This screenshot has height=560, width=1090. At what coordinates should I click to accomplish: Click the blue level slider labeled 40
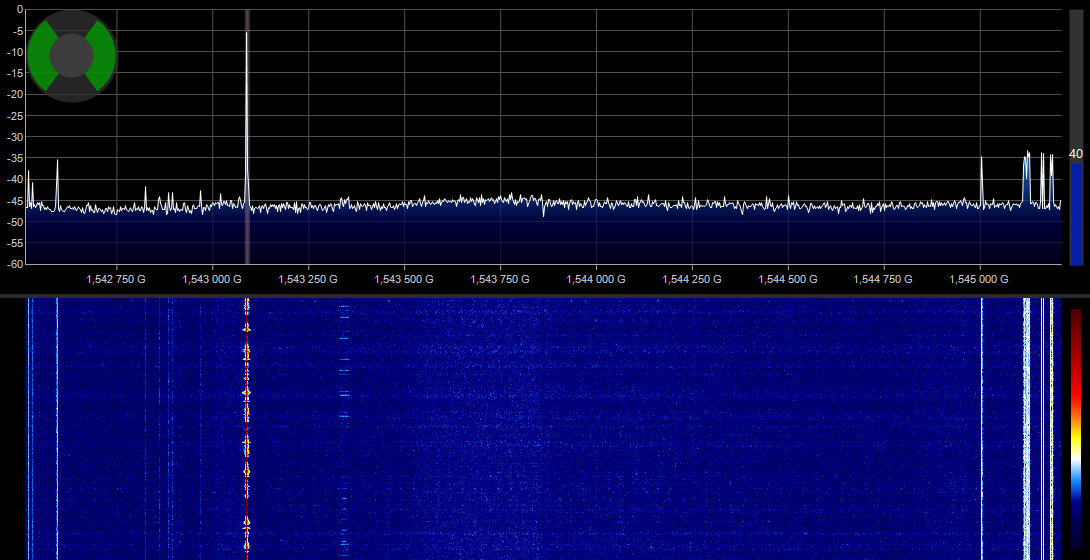1076,214
